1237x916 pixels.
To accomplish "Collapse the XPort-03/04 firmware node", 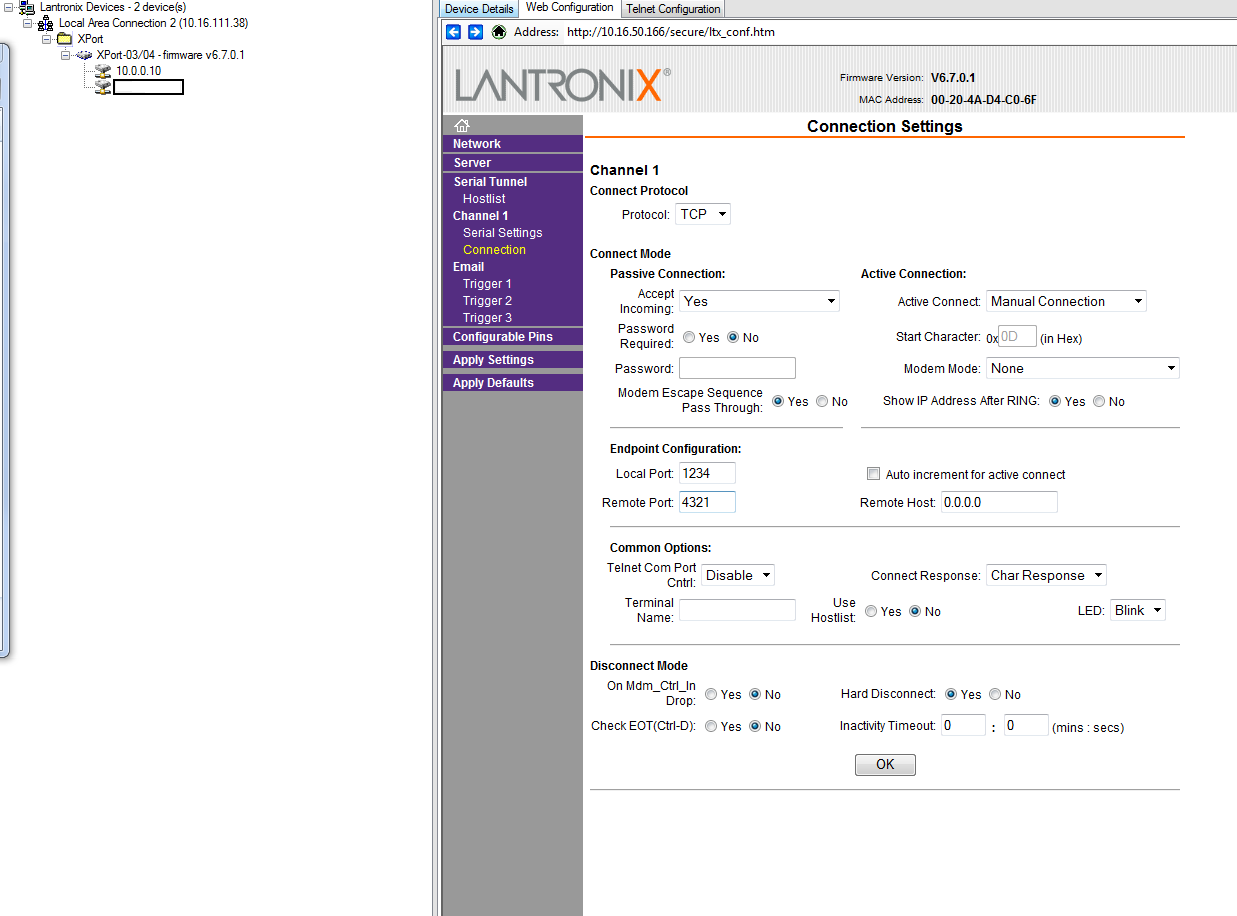I will pyautogui.click(x=66, y=55).
